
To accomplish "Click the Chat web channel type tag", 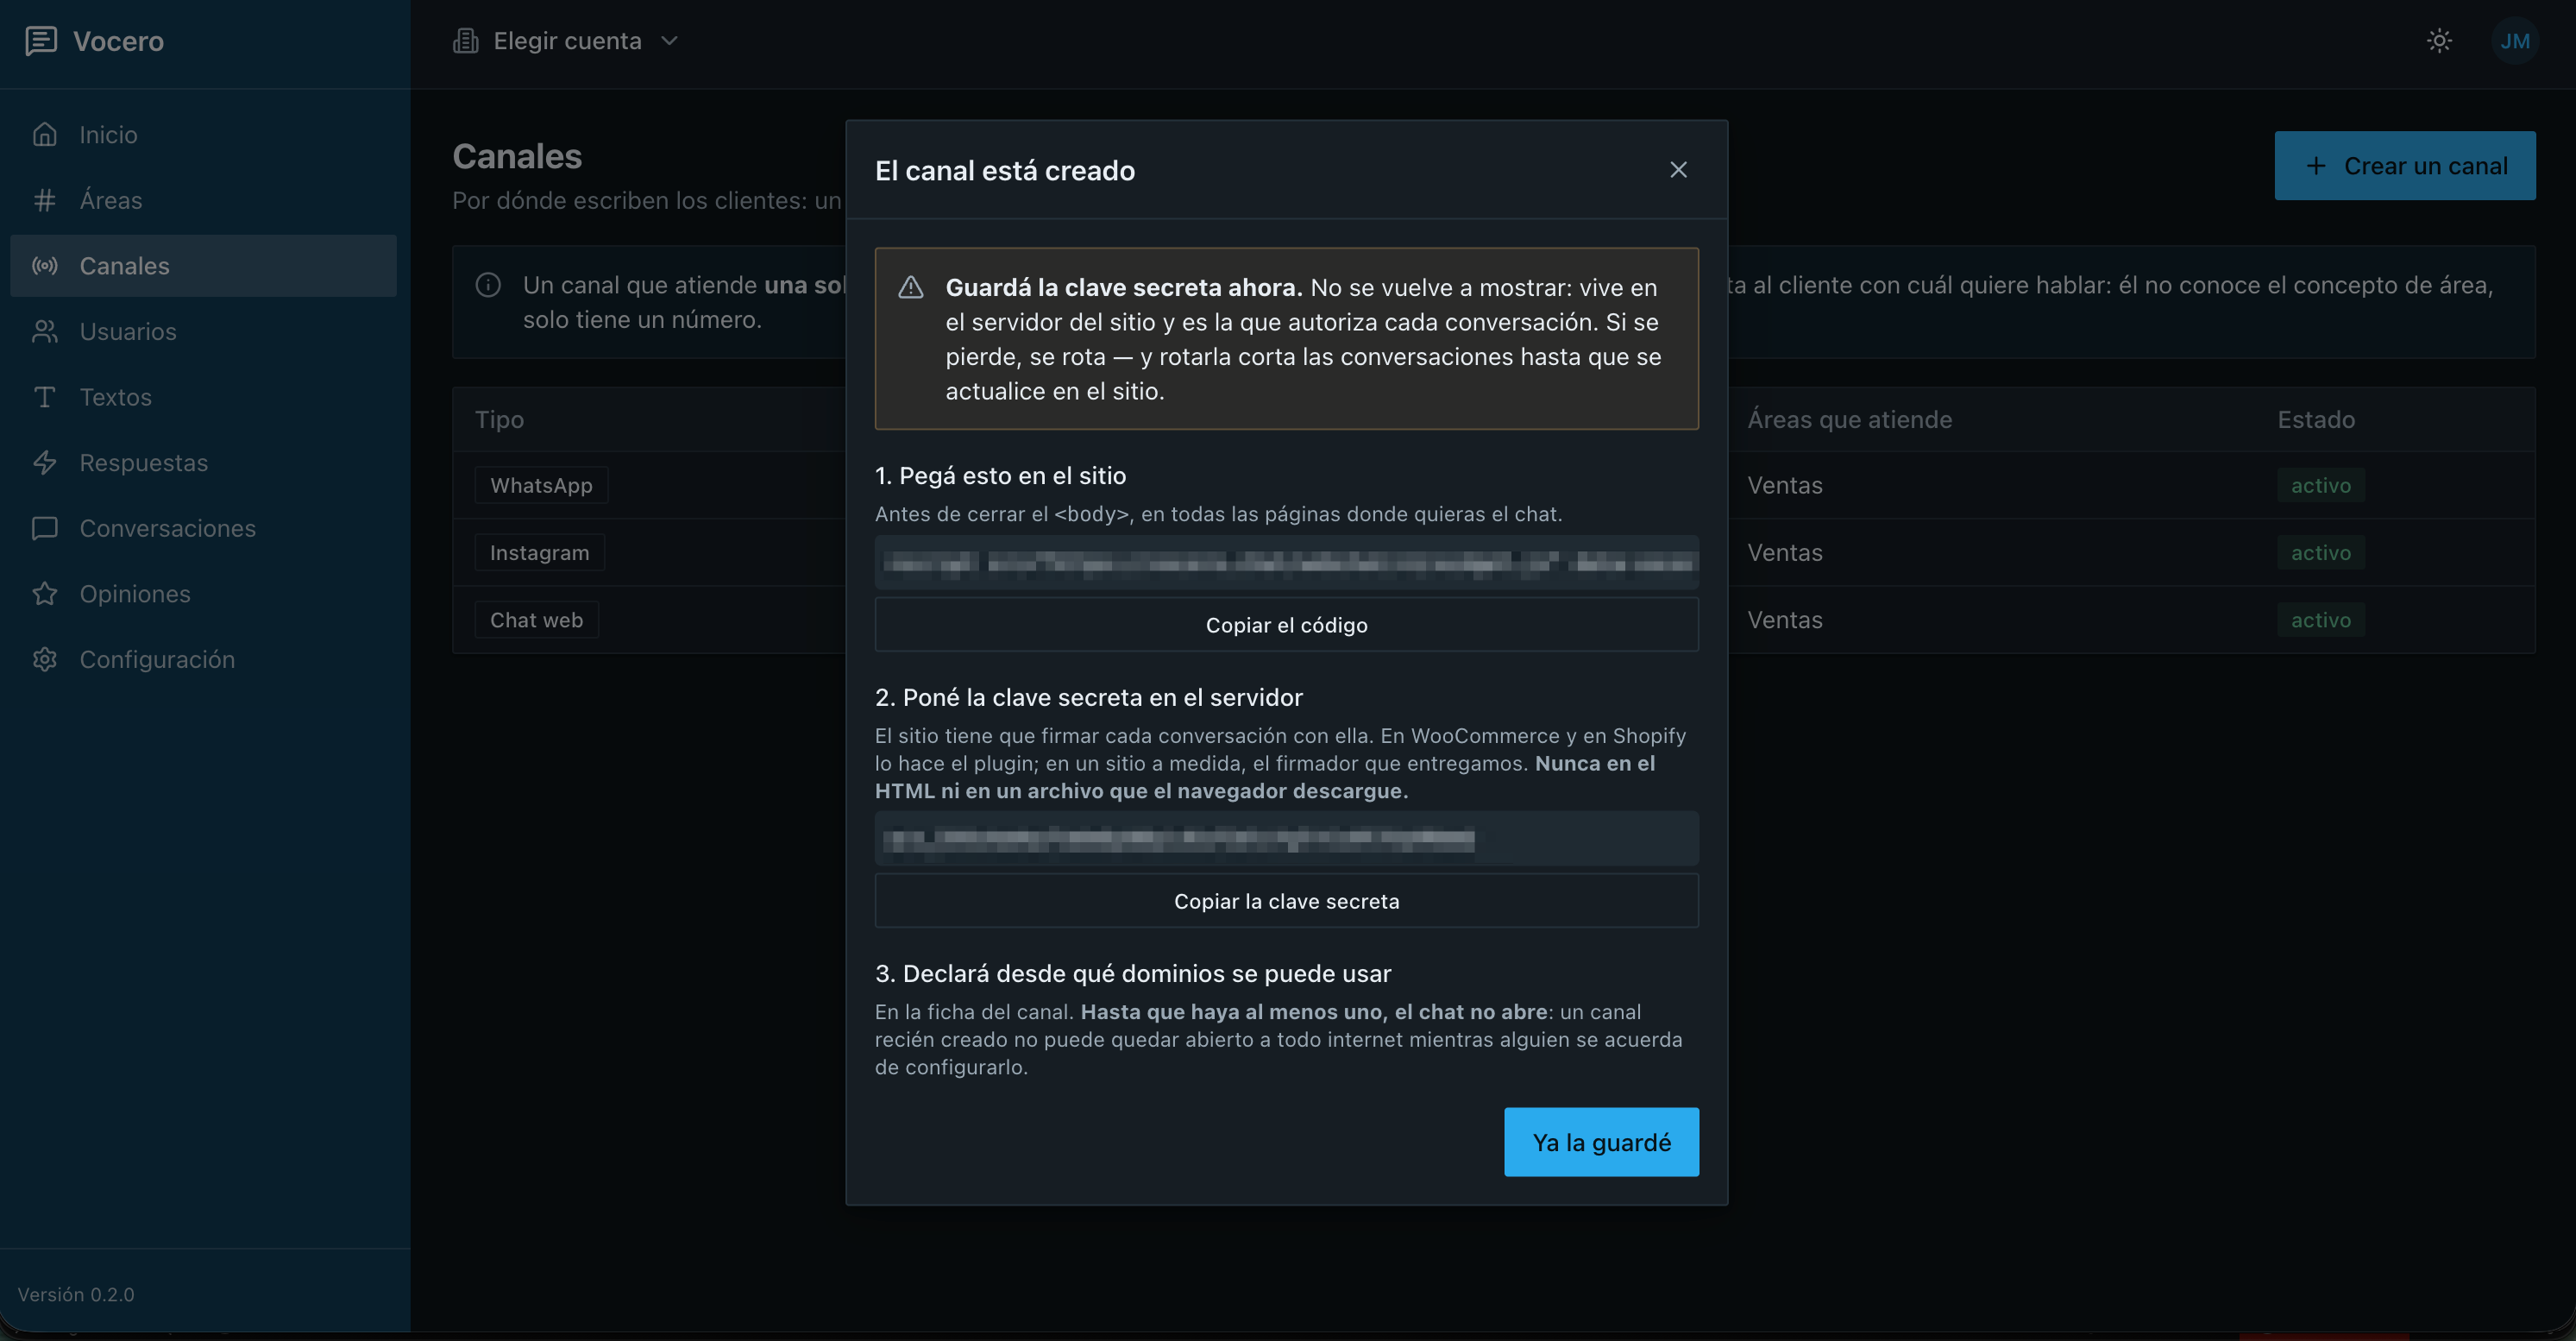I will pos(536,620).
